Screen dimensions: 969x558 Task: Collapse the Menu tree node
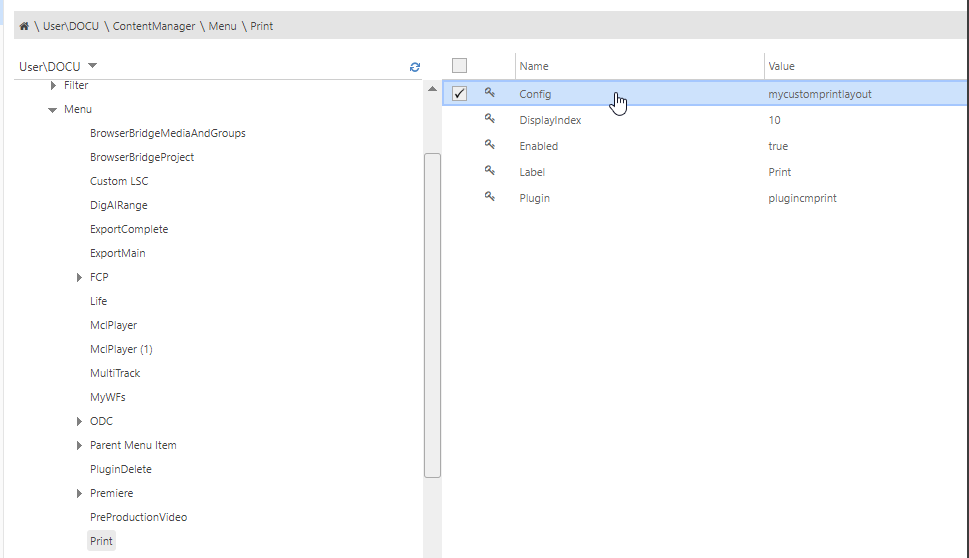[53, 109]
